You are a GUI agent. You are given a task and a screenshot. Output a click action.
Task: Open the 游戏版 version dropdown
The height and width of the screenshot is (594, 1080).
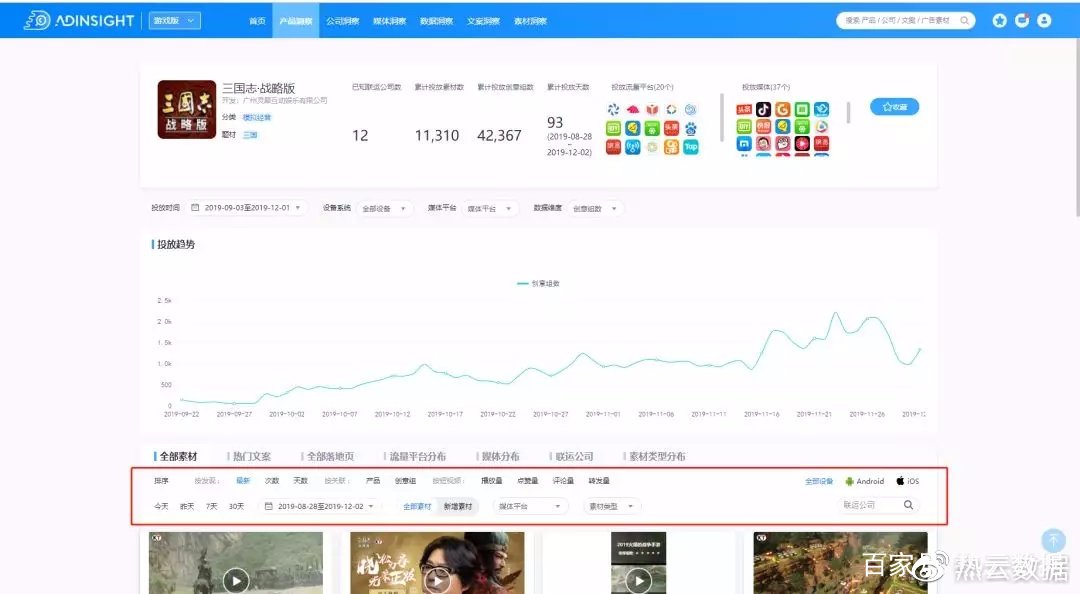175,21
